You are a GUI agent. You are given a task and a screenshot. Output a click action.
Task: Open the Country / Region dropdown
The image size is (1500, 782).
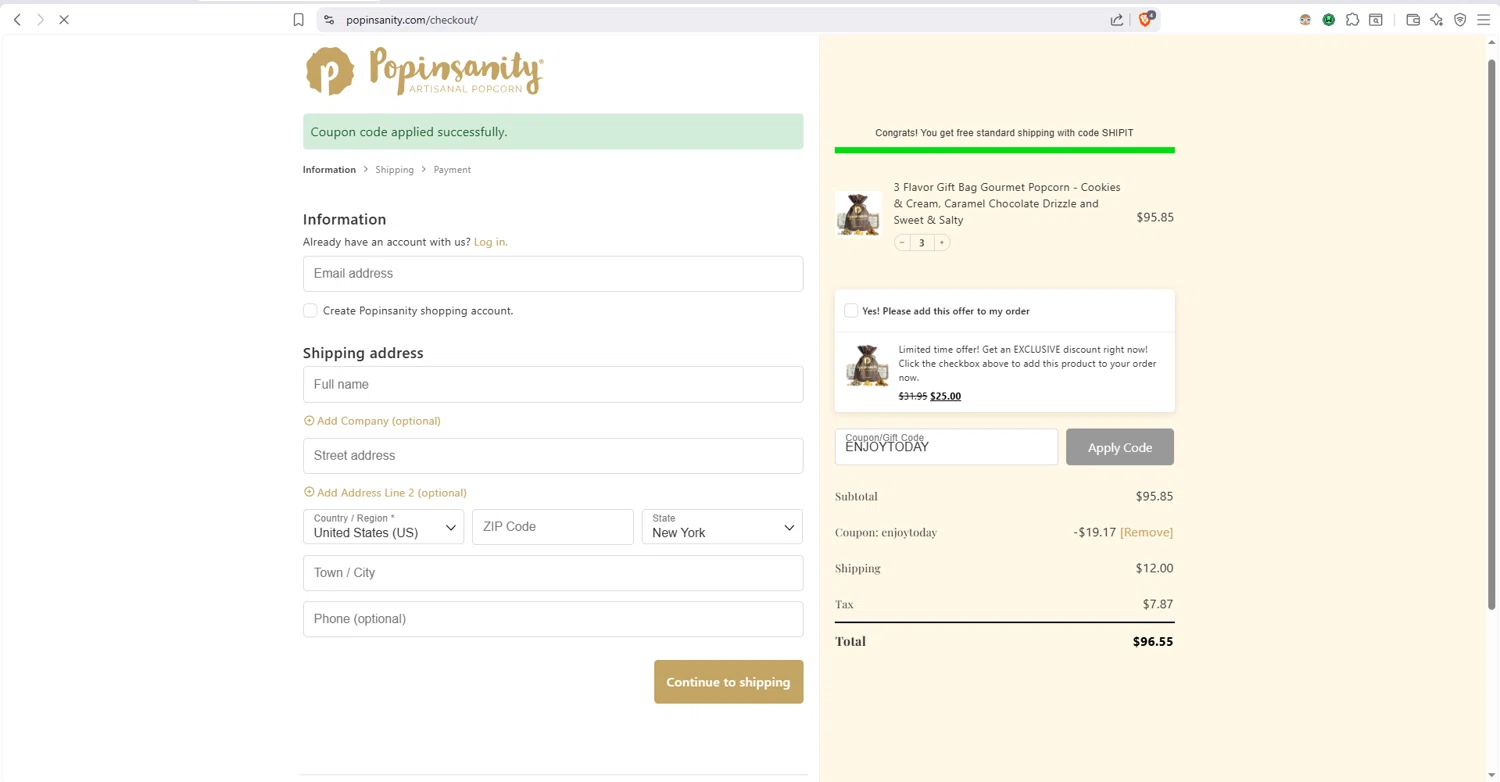tap(383, 527)
